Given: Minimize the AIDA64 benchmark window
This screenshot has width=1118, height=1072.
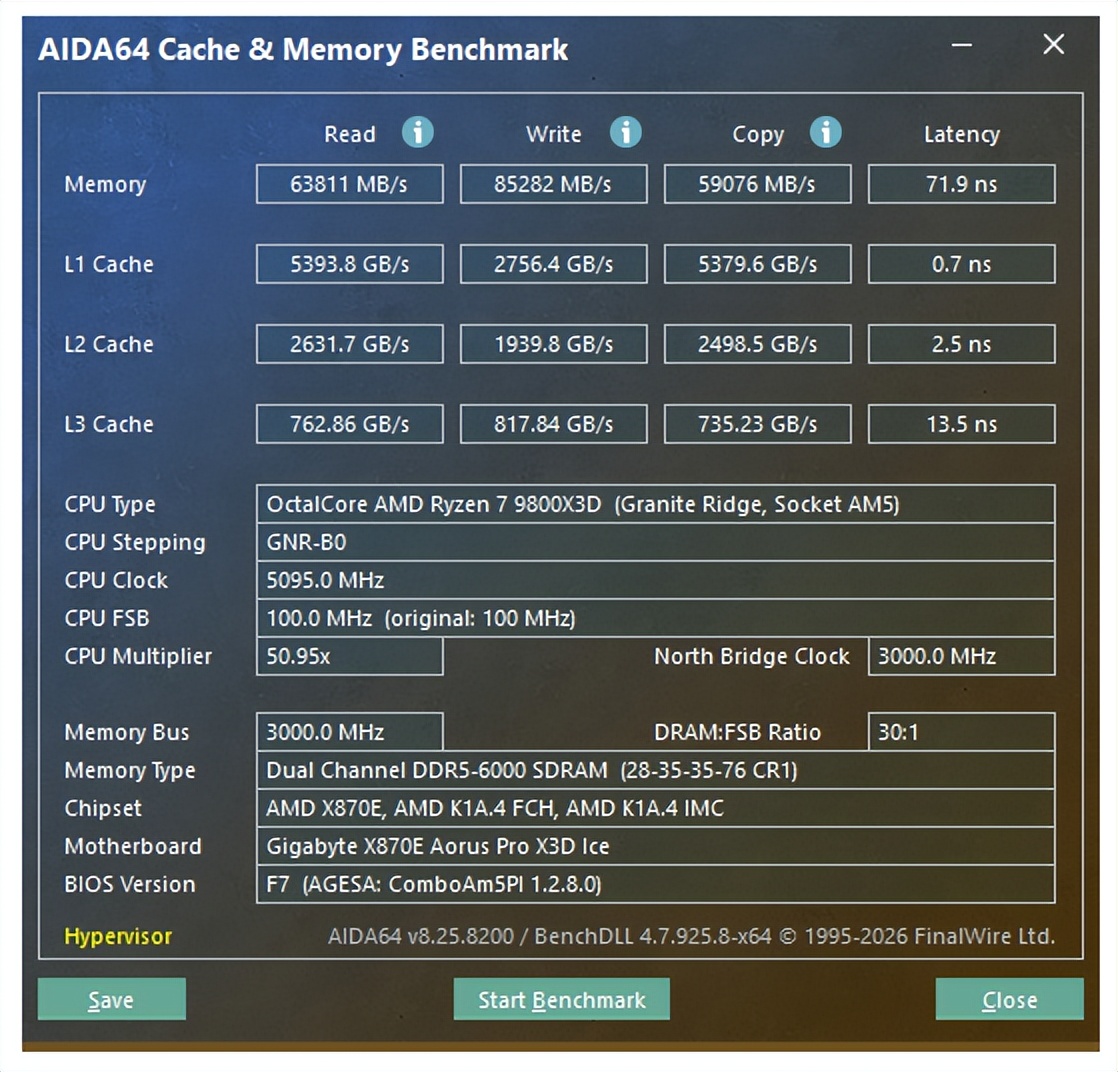Looking at the screenshot, I should click(x=962, y=45).
